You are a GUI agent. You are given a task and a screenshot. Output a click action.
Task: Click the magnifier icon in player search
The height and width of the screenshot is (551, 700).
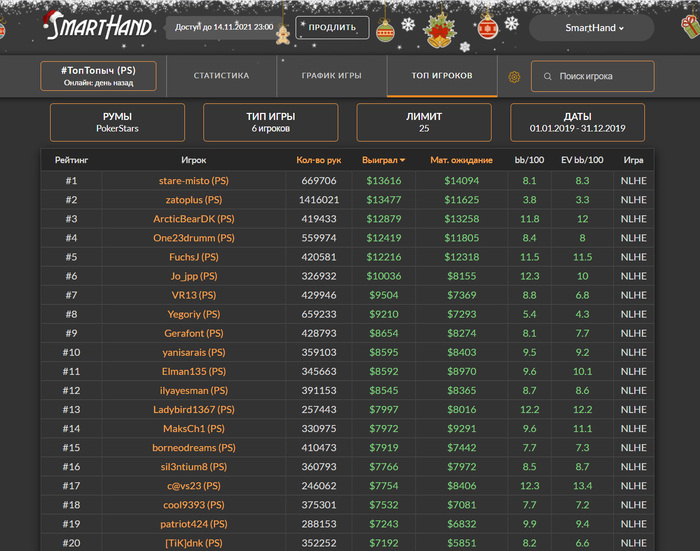tap(547, 77)
